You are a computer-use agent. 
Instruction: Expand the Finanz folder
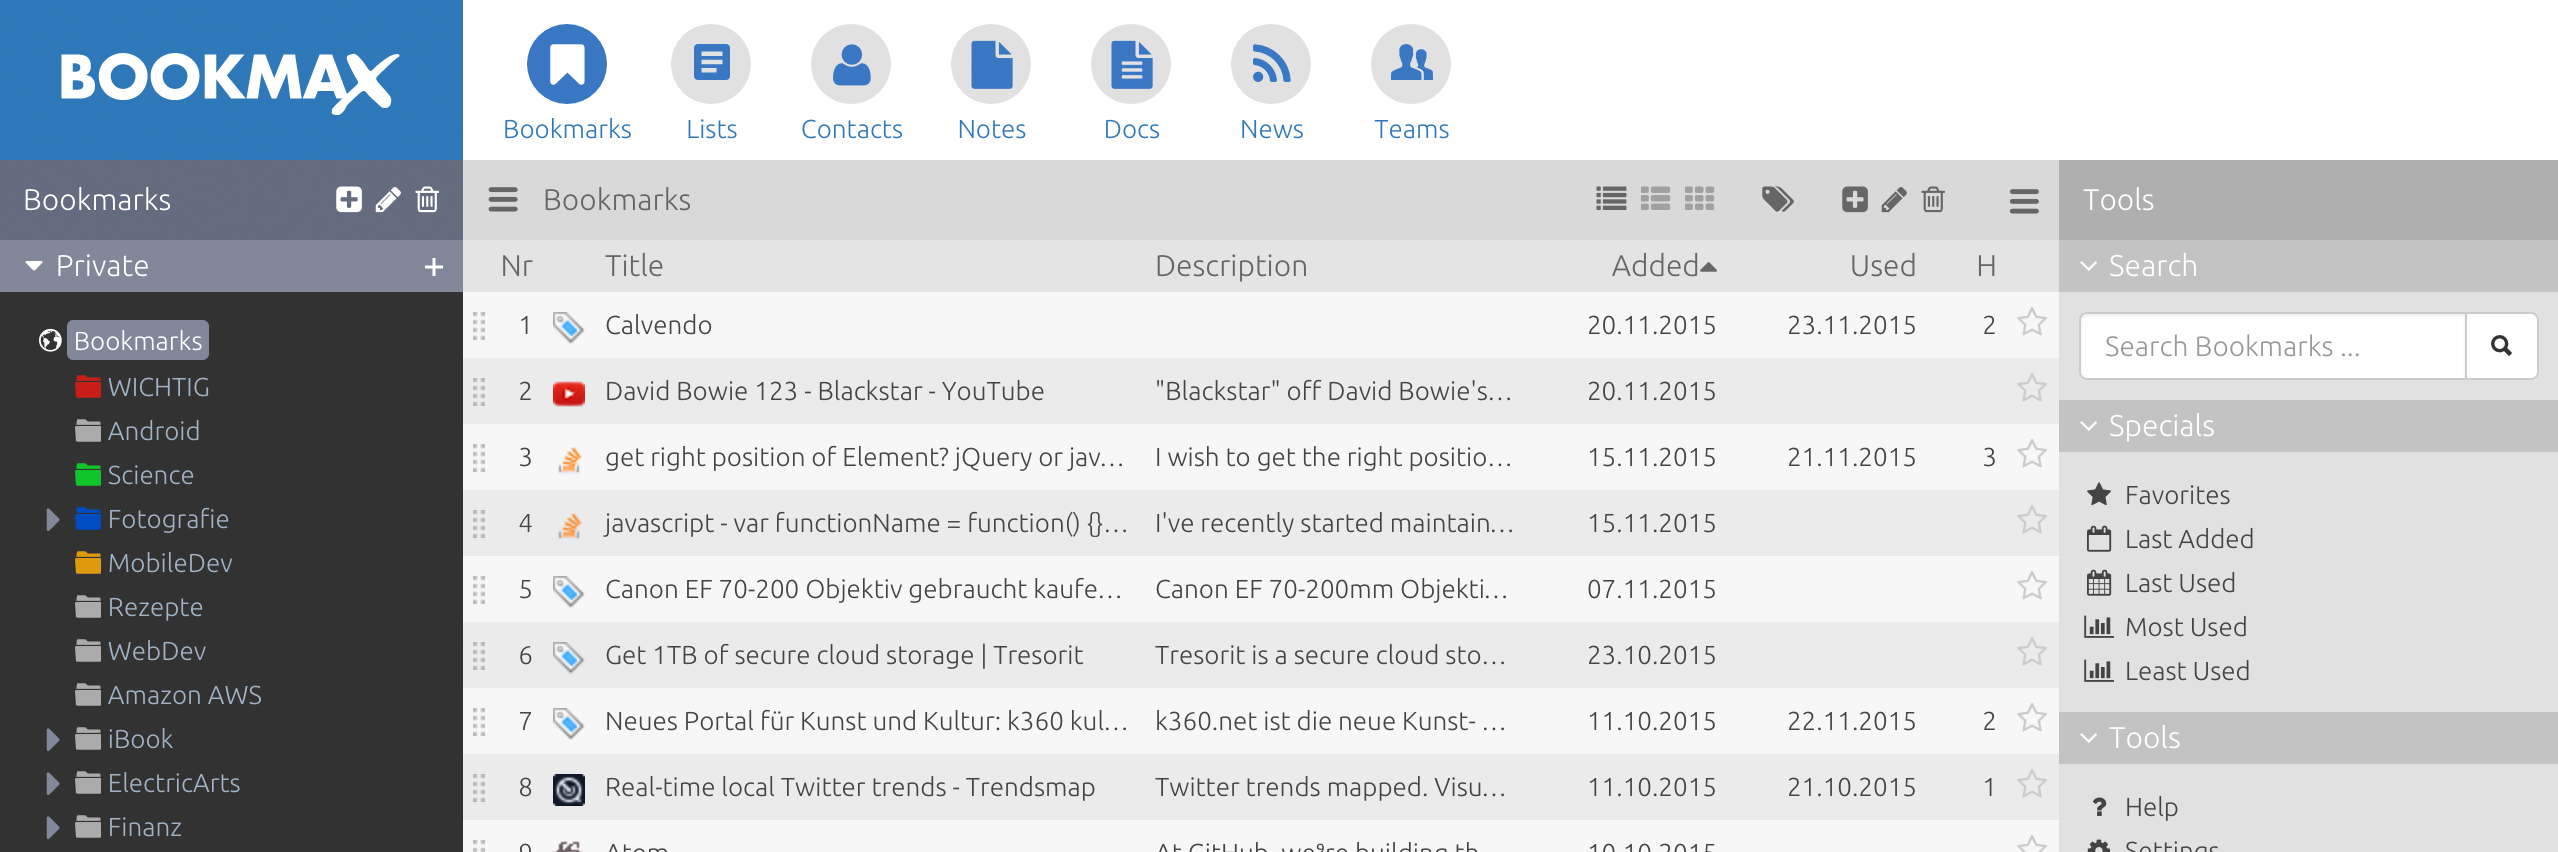click(53, 828)
